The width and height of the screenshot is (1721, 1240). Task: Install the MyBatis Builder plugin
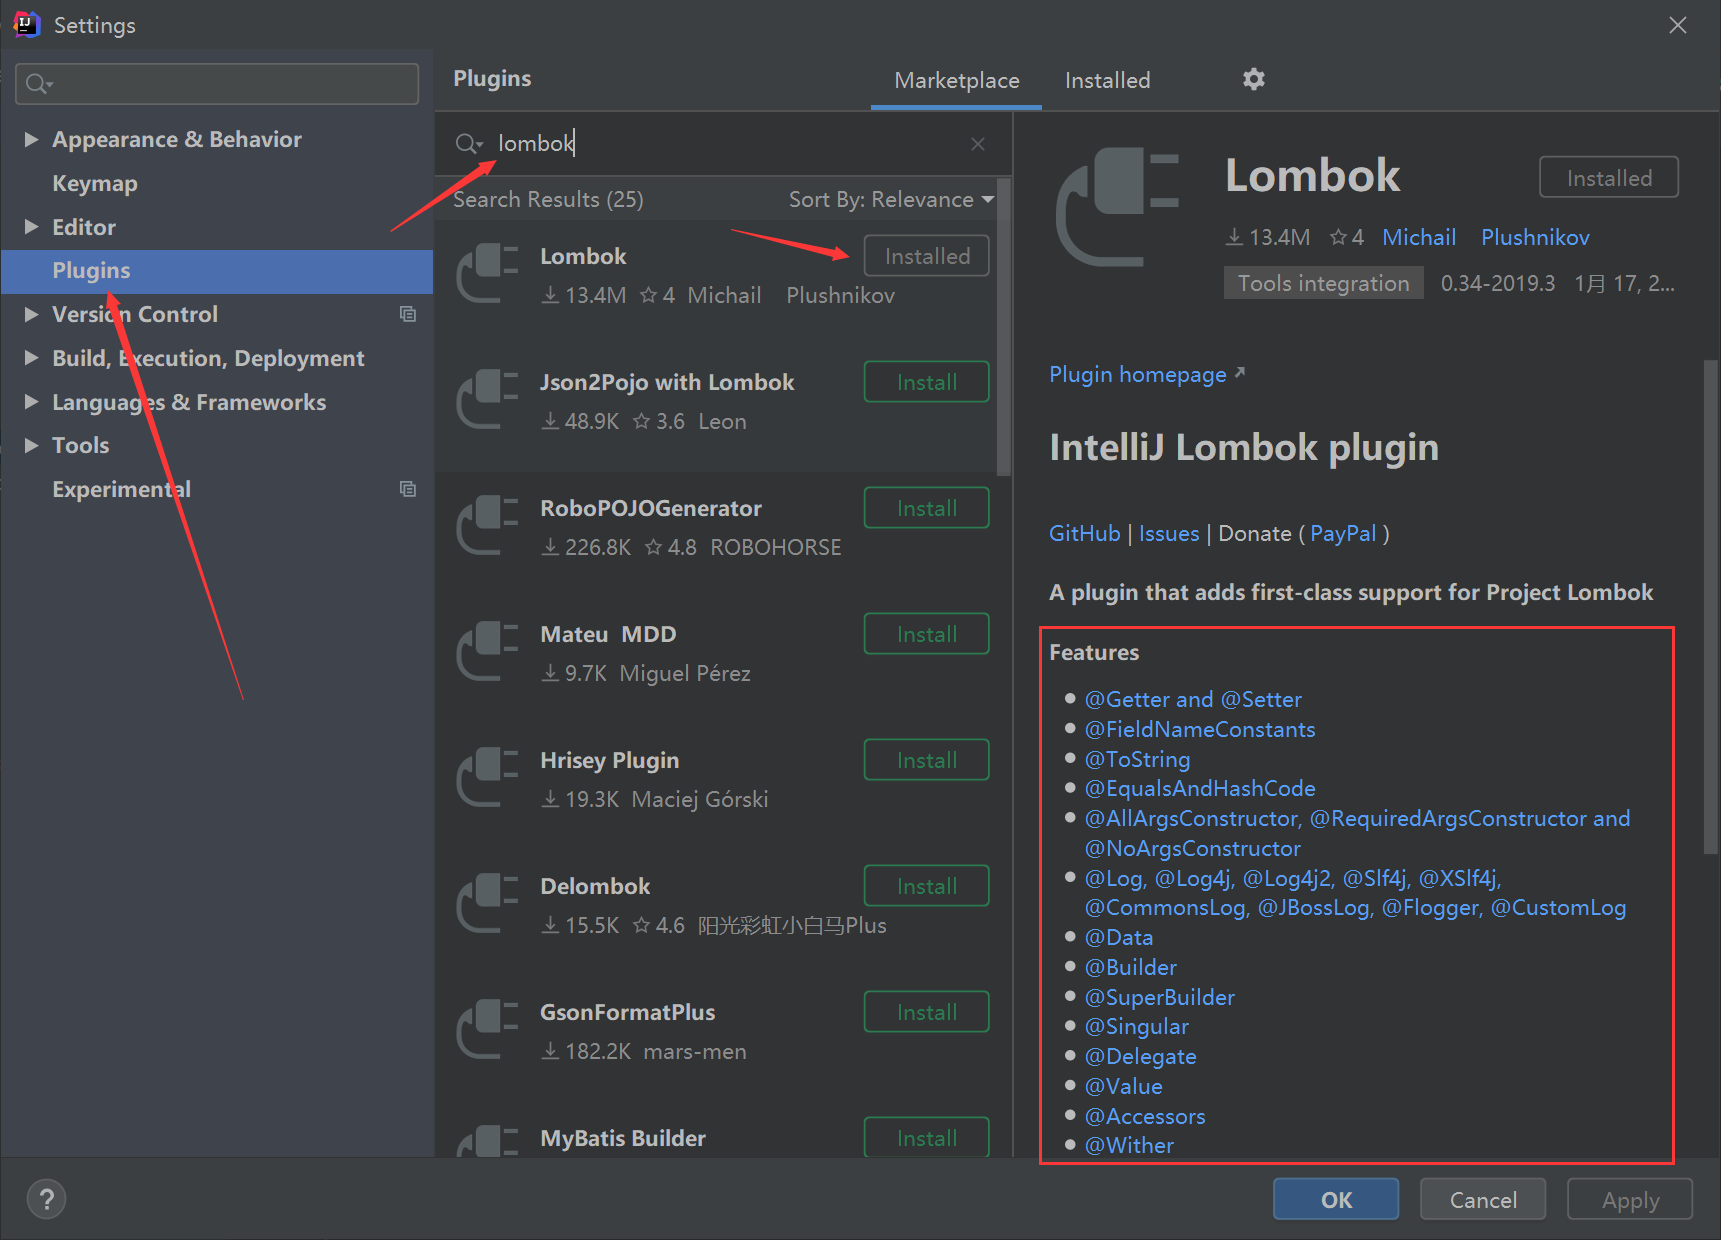(926, 1137)
